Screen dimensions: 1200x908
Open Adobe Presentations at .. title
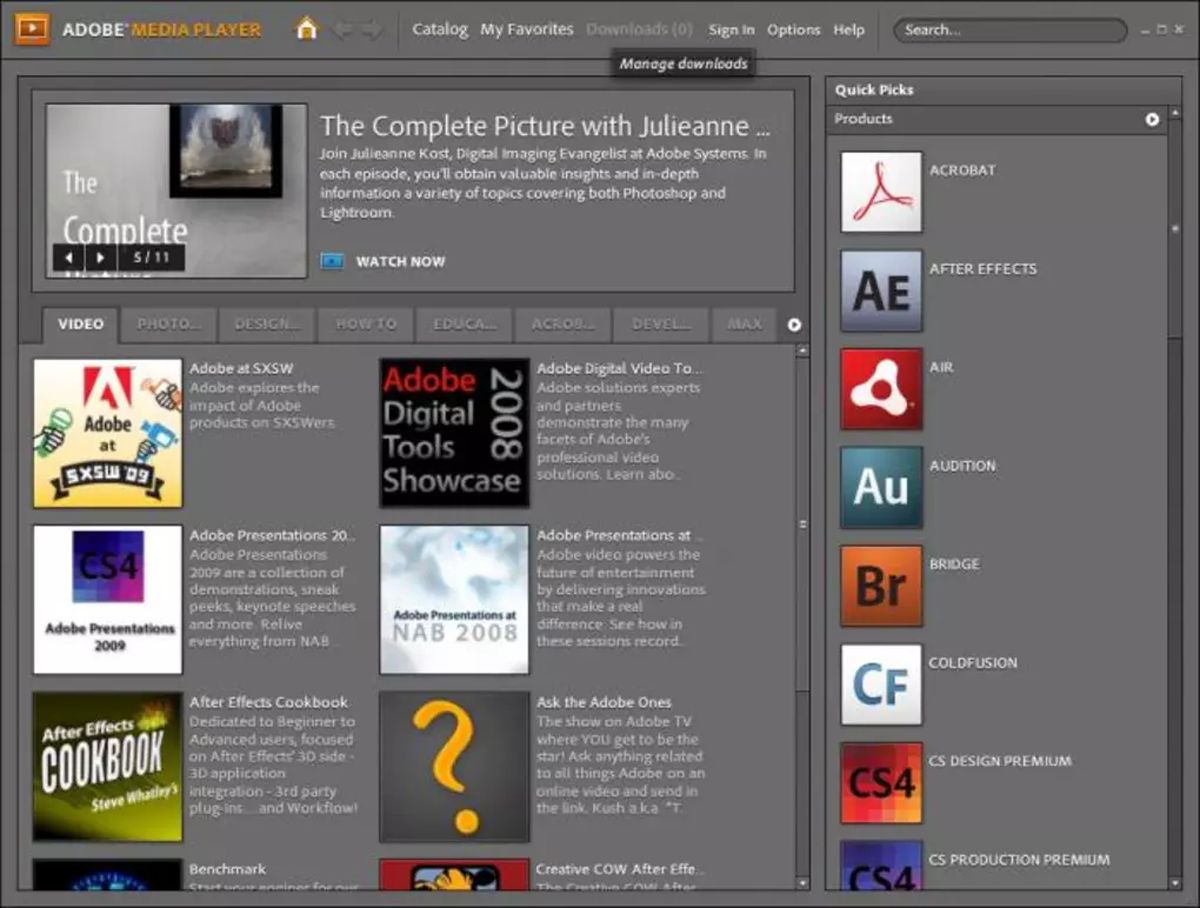pos(620,535)
